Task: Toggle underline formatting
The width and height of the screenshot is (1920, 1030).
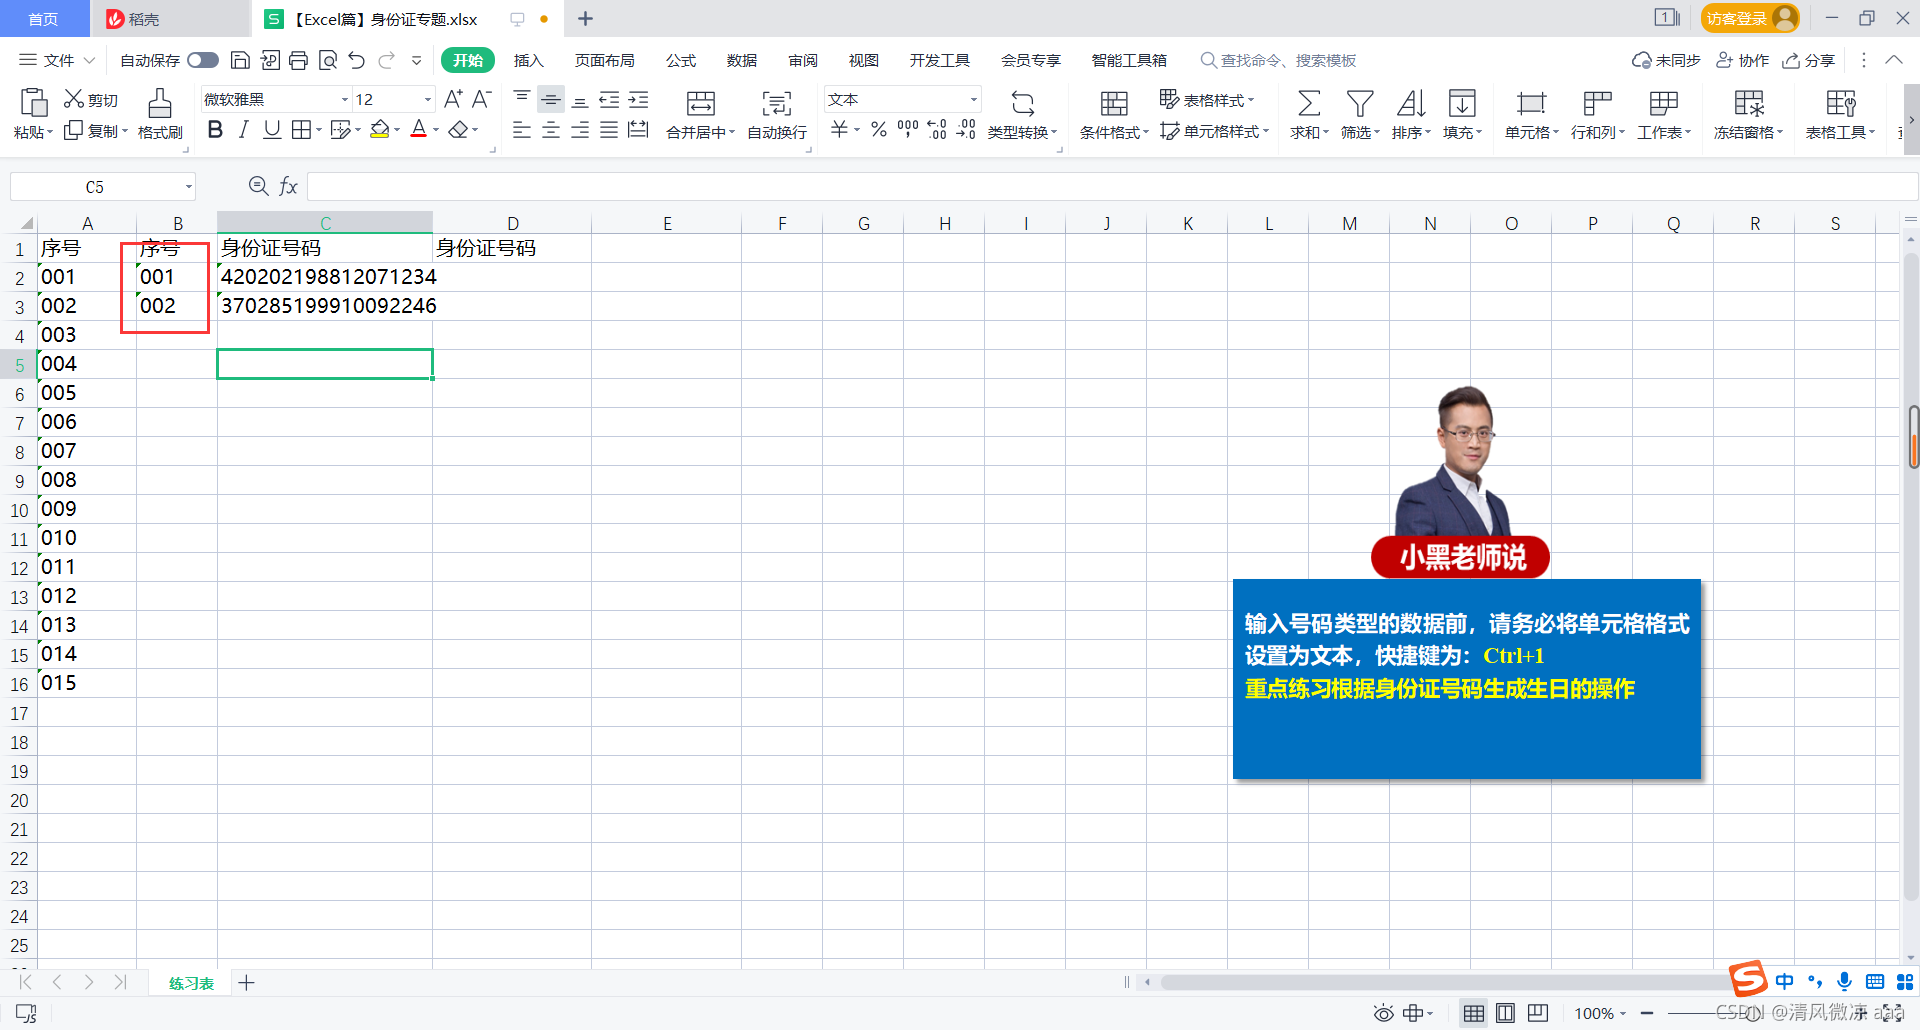Action: [x=272, y=130]
